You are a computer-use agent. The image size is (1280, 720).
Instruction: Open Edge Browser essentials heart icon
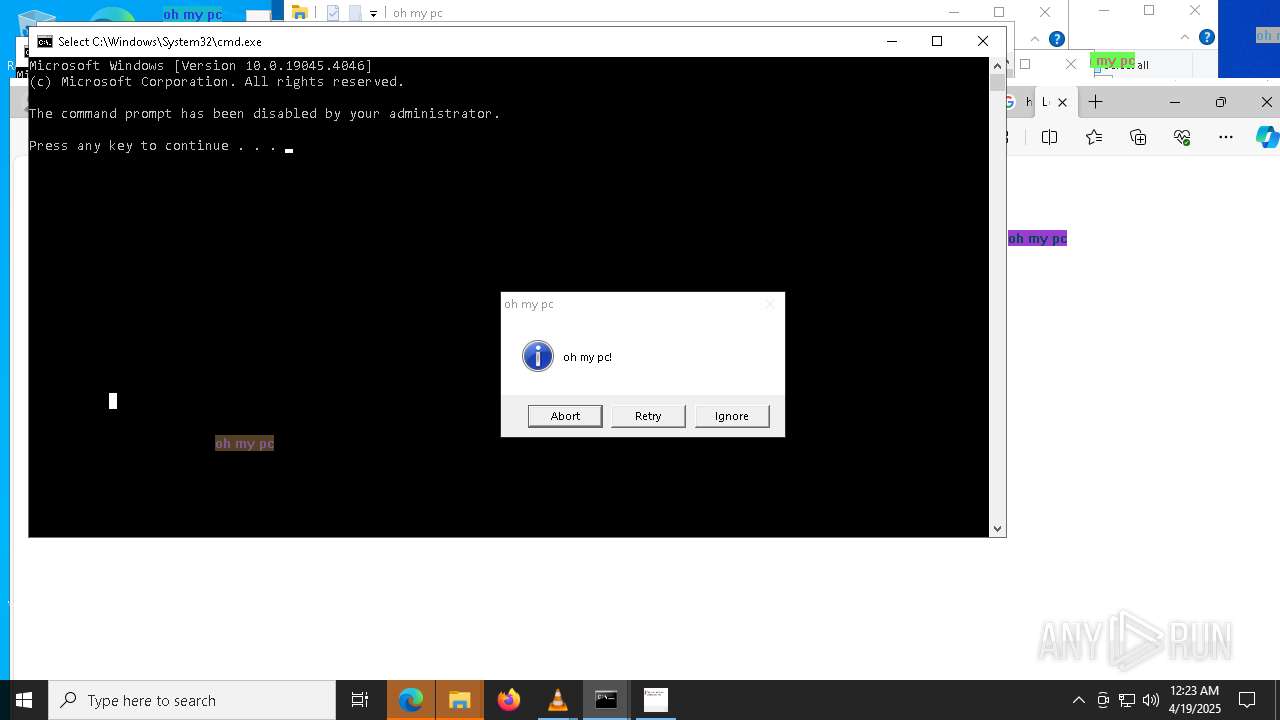click(x=1182, y=137)
